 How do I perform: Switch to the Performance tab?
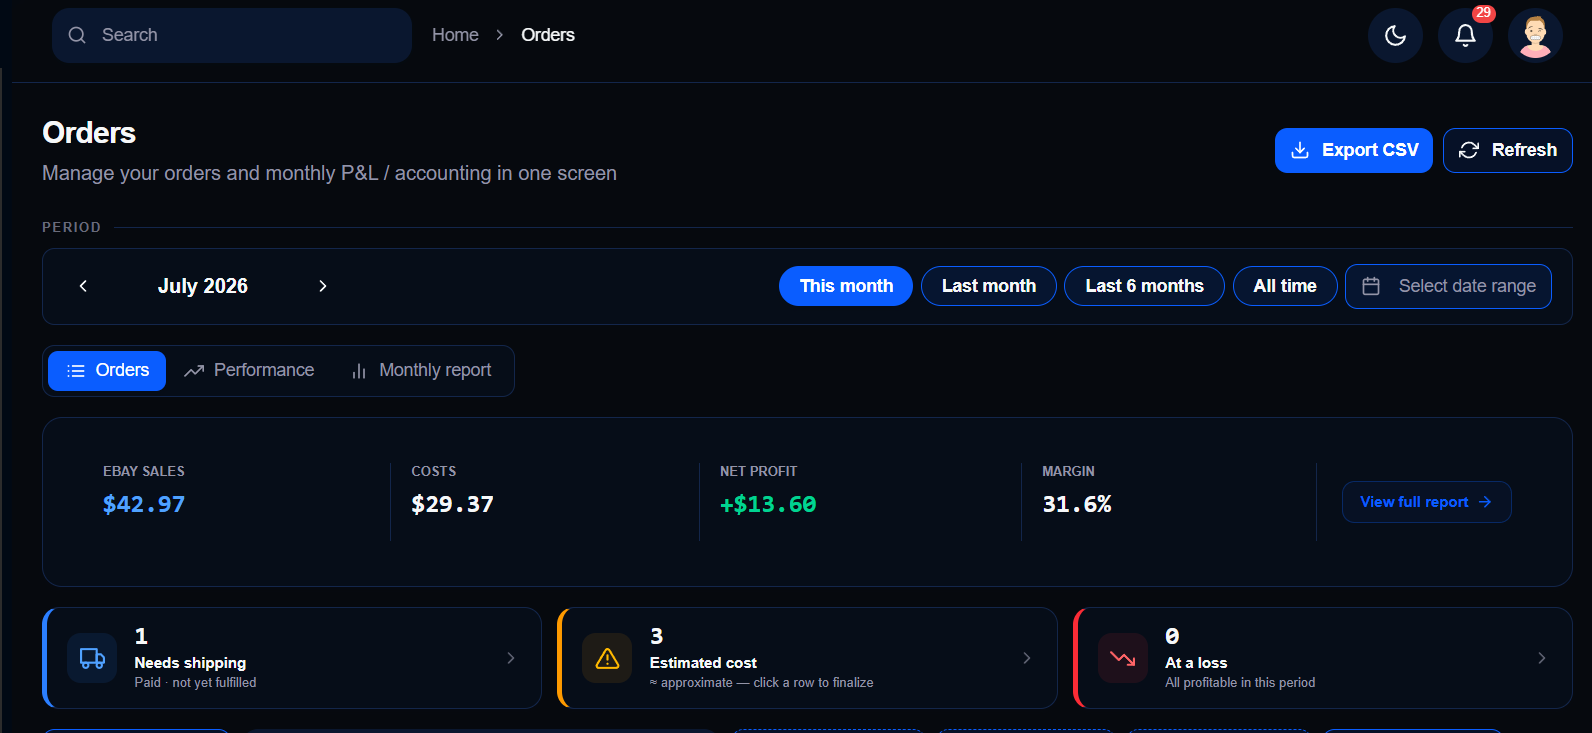click(249, 371)
